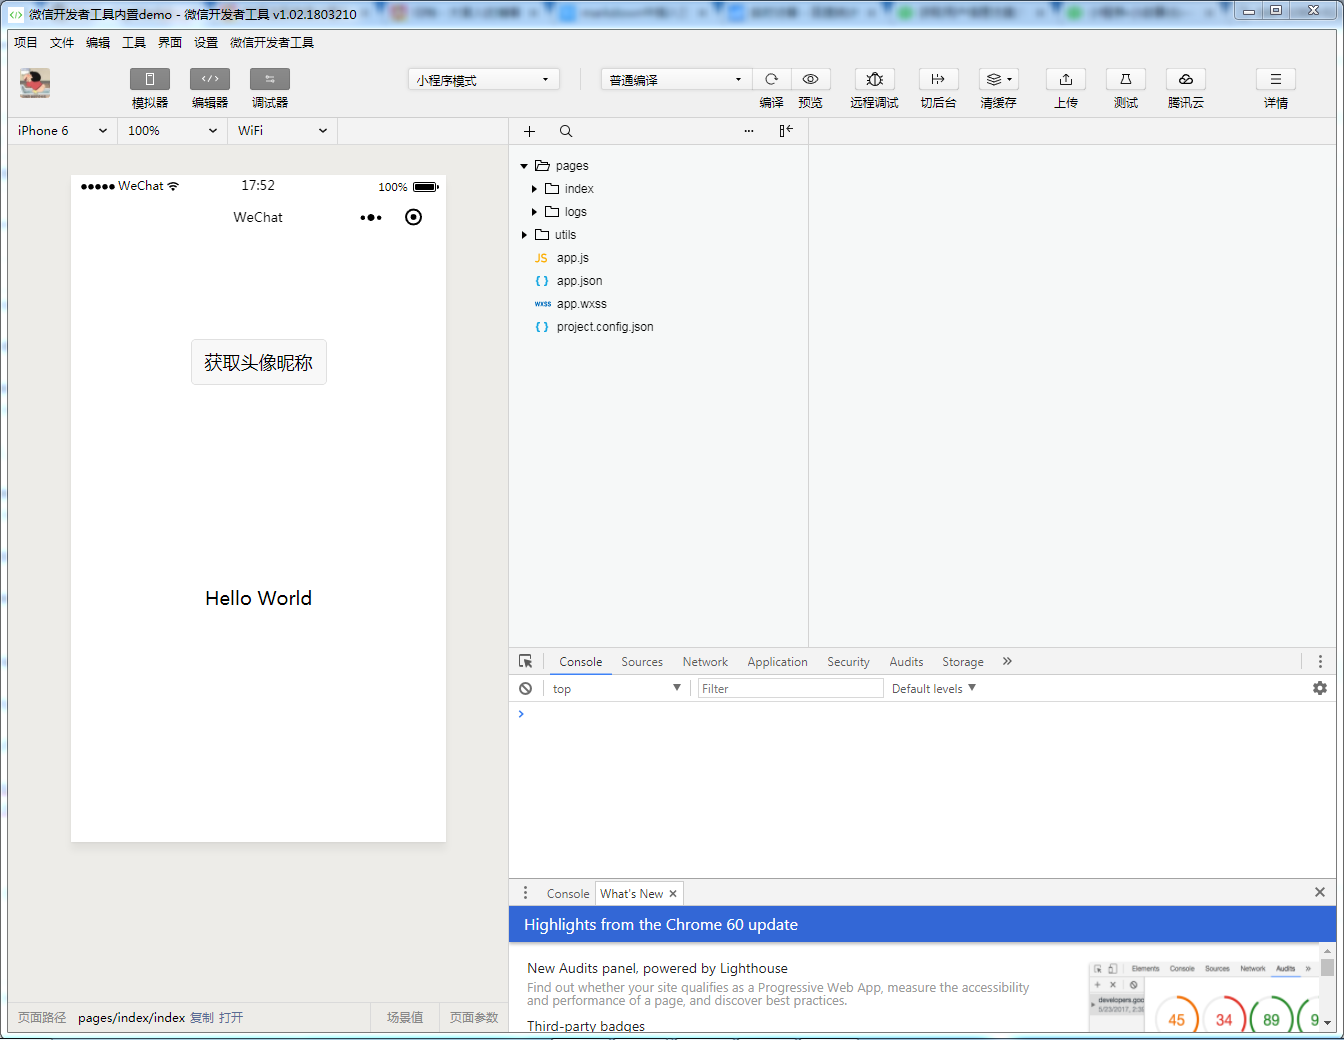Viewport: 1344px width, 1040px height.
Task: Open the 微信开发者工具 menu
Action: pyautogui.click(x=272, y=43)
